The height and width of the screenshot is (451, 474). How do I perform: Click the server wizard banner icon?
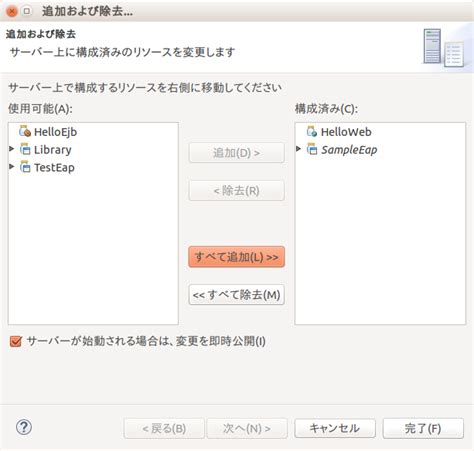(x=444, y=47)
